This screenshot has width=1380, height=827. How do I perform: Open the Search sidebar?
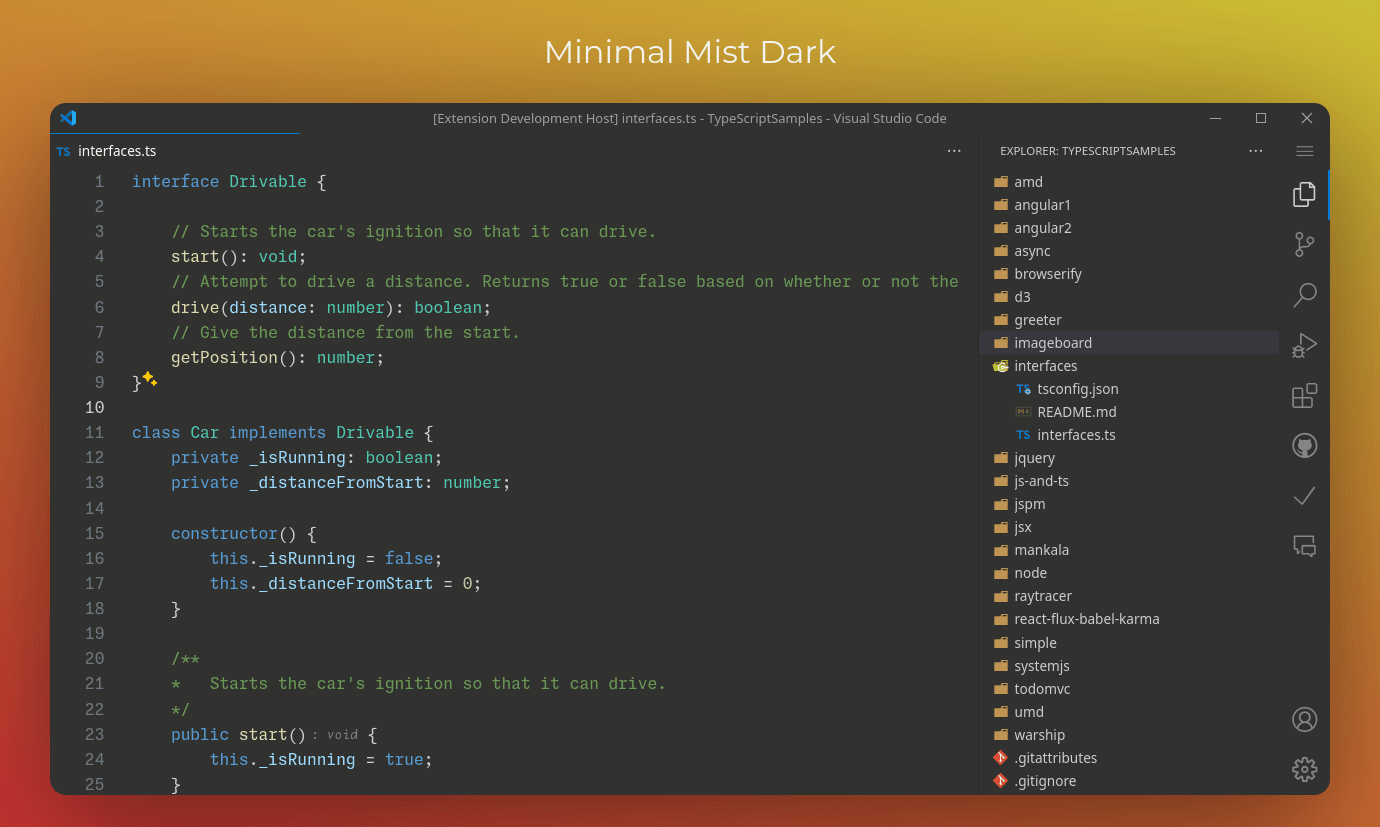pos(1304,295)
